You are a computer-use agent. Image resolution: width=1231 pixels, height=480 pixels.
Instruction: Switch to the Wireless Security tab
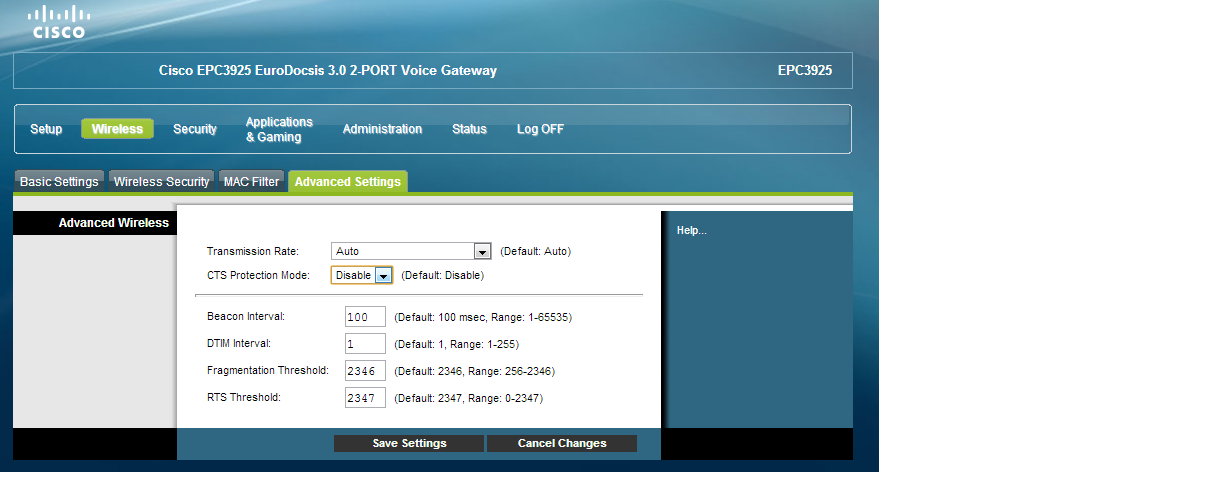161,182
